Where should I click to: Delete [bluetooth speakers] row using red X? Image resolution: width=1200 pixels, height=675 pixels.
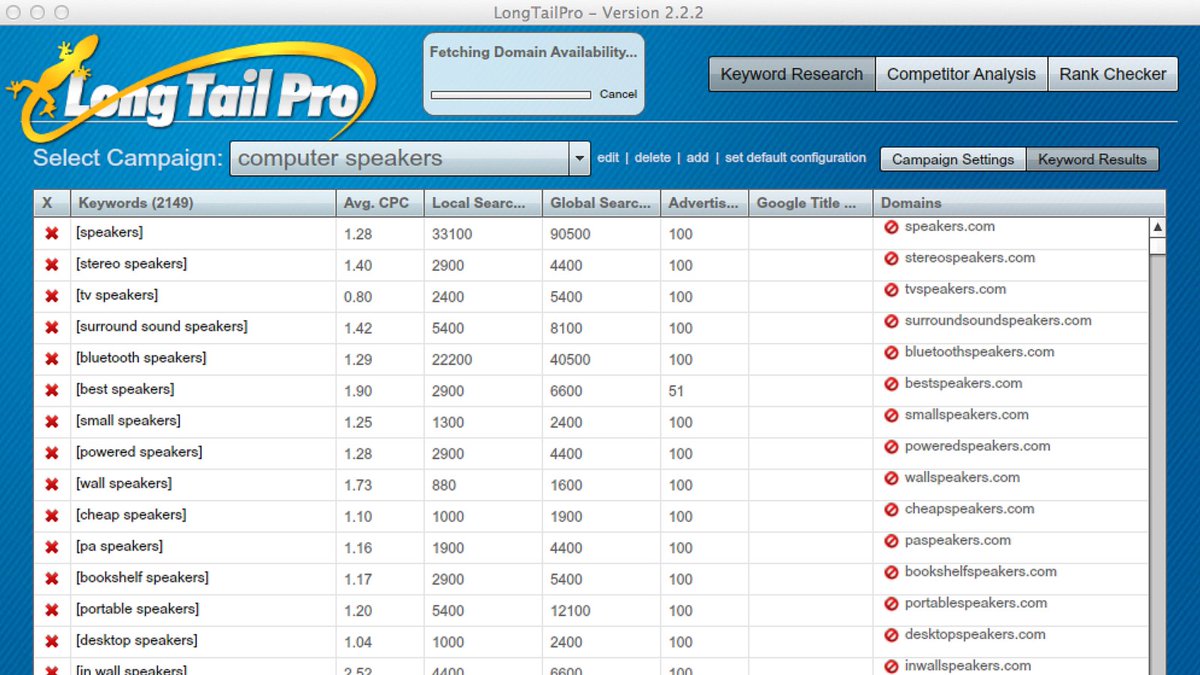pyautogui.click(x=52, y=359)
